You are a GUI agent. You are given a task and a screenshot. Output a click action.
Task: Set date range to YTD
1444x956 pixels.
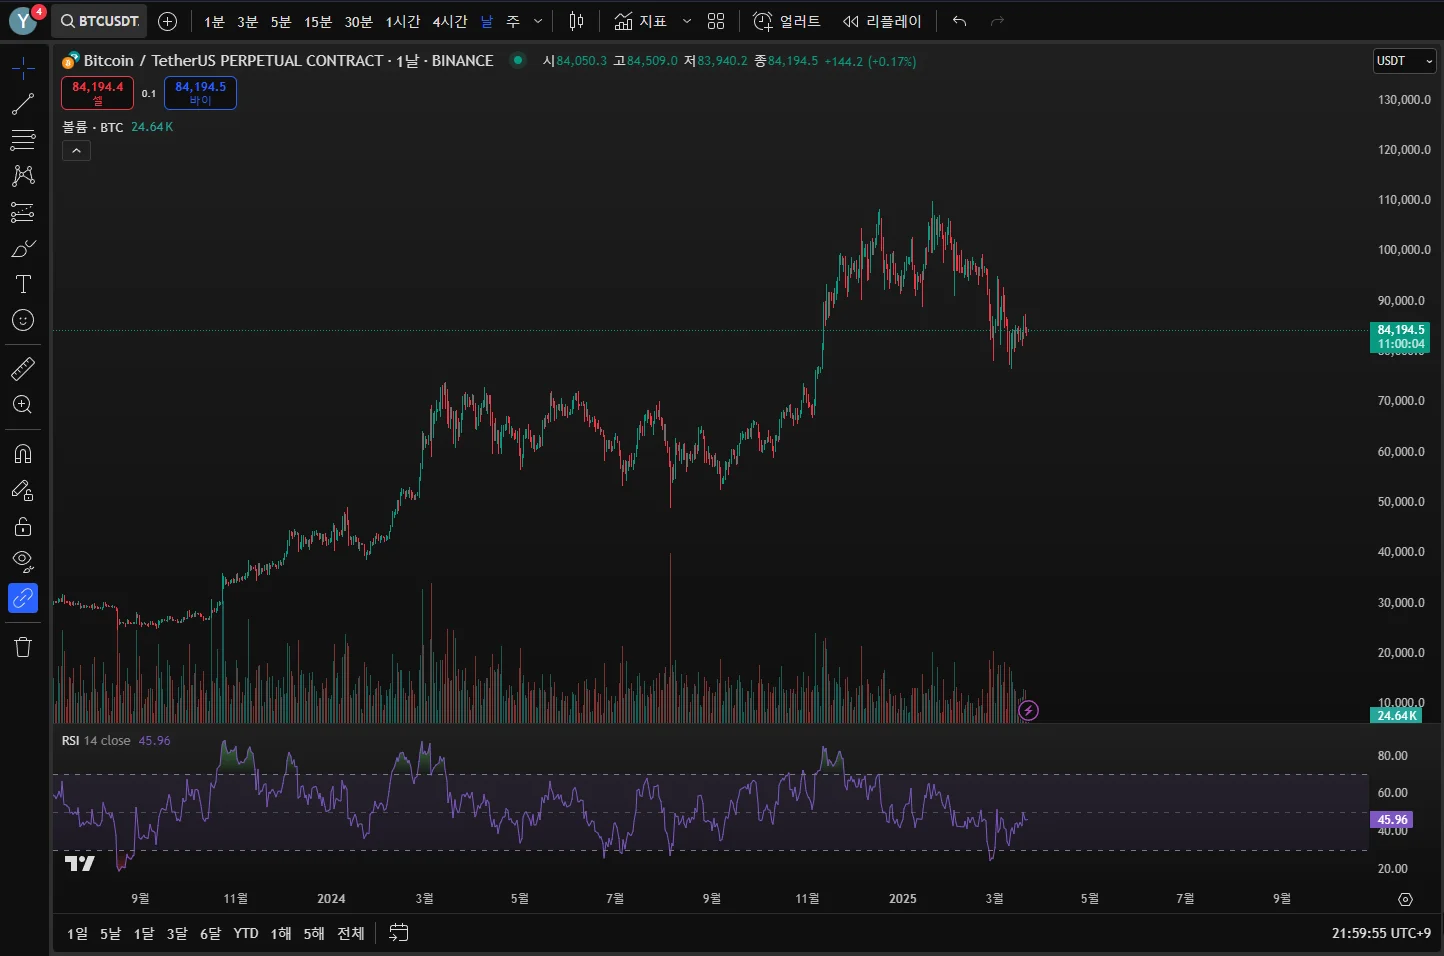pyautogui.click(x=246, y=933)
